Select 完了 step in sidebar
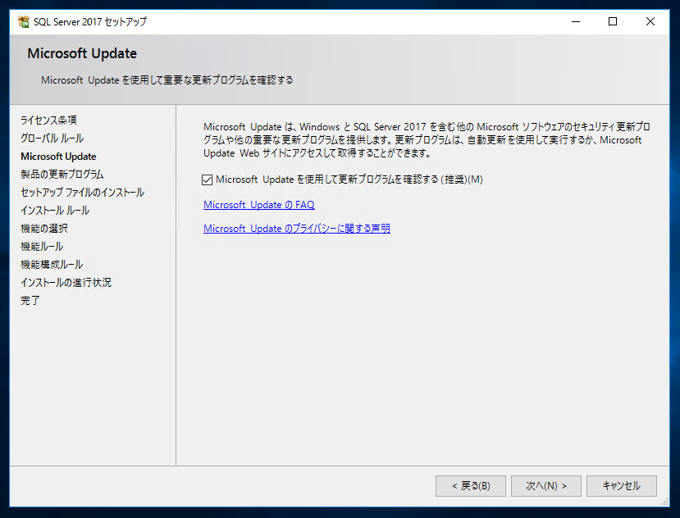680x518 pixels. coord(30,301)
